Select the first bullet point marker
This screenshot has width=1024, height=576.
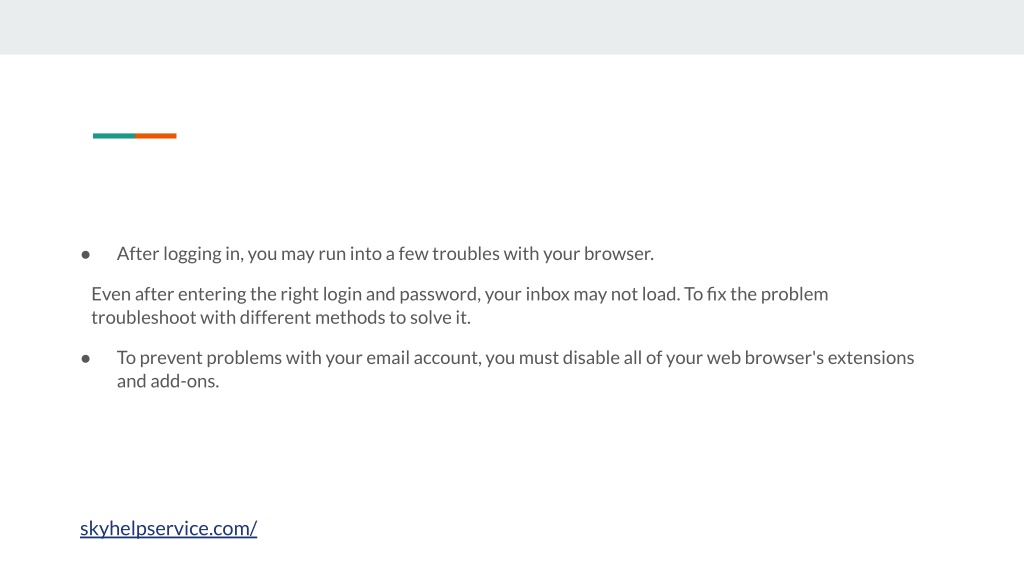(86, 255)
